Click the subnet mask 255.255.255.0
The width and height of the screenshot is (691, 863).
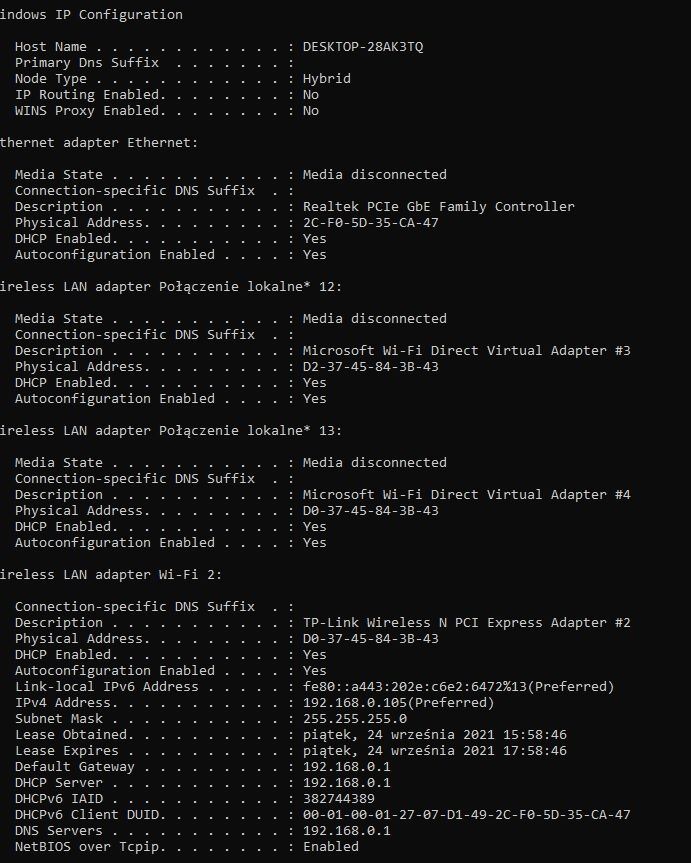coord(355,719)
